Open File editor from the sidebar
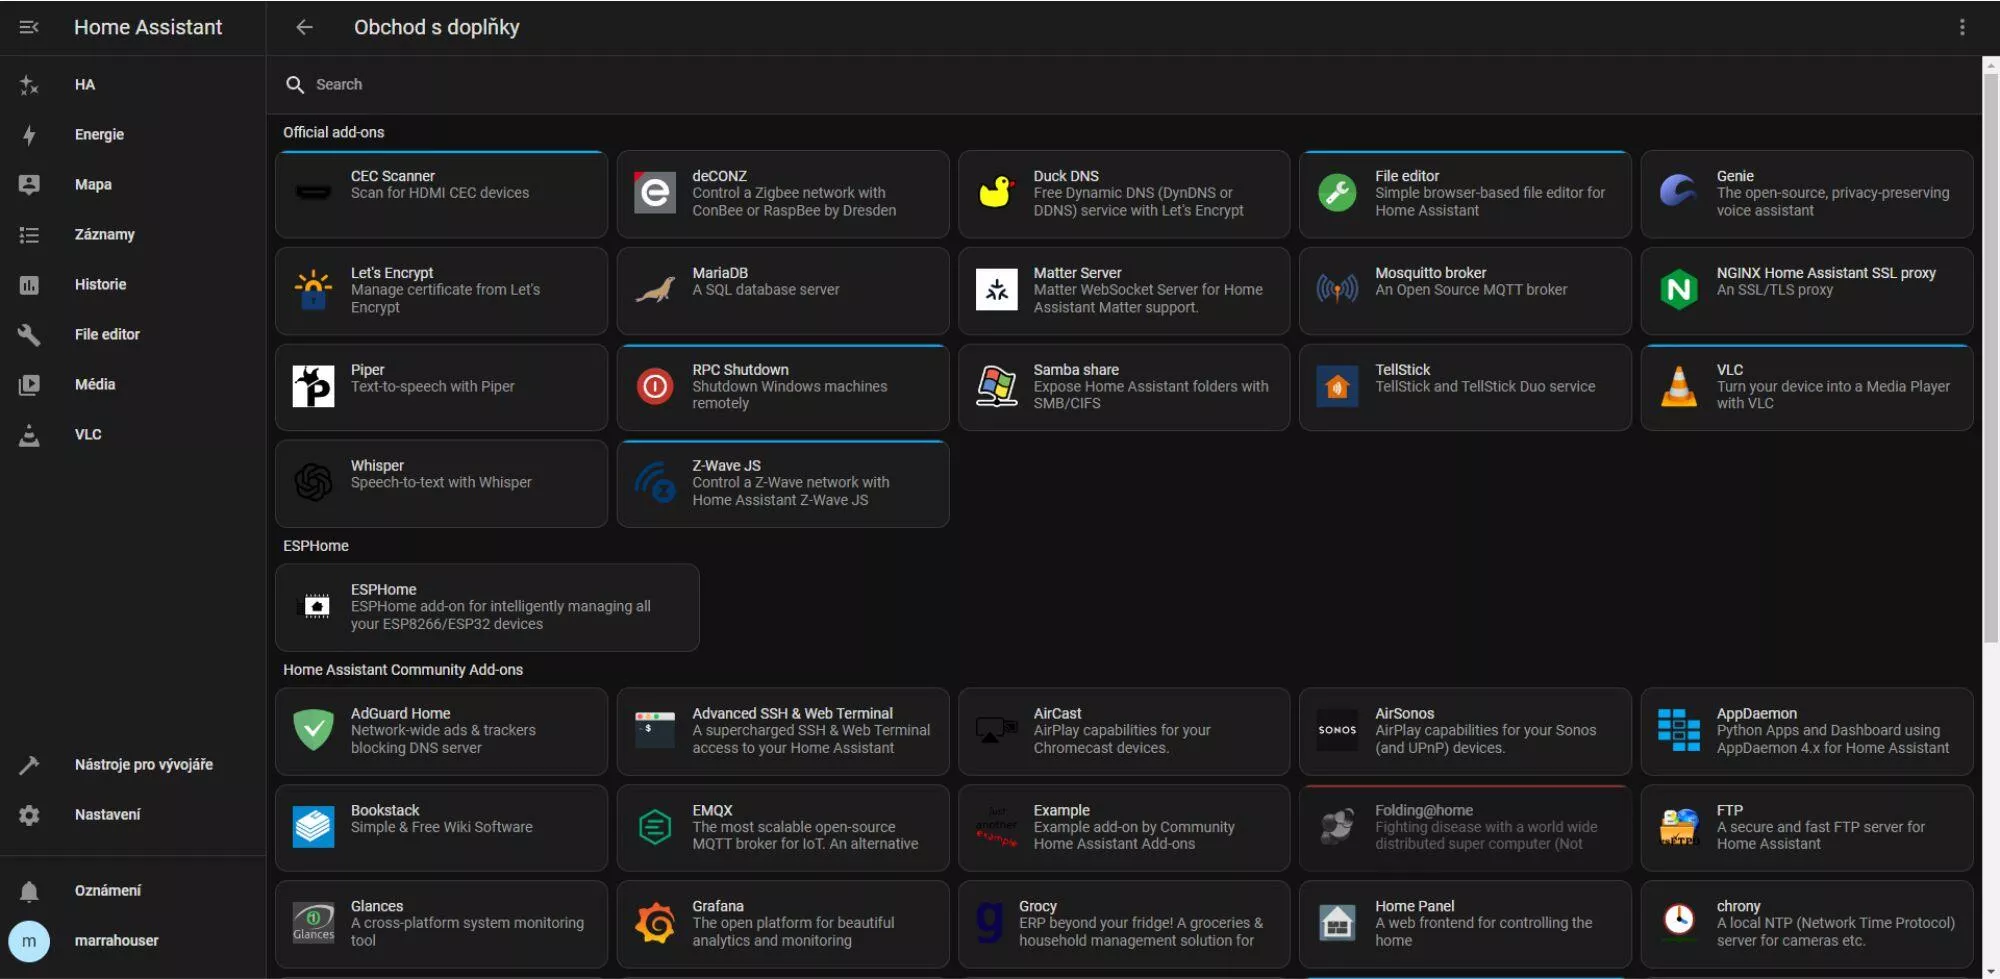Image resolution: width=2000 pixels, height=979 pixels. pos(133,335)
